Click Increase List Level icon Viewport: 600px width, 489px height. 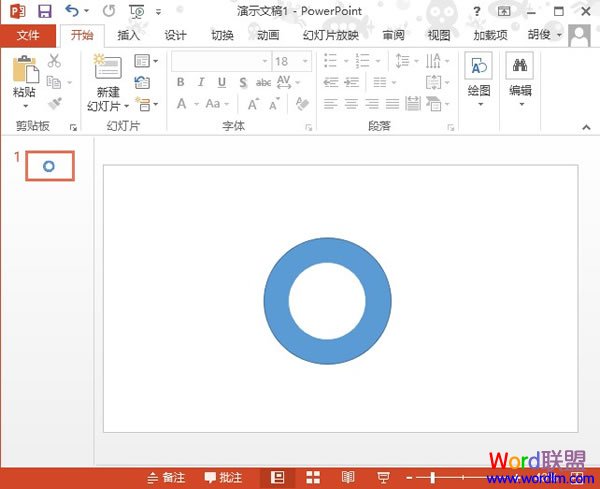pos(352,82)
